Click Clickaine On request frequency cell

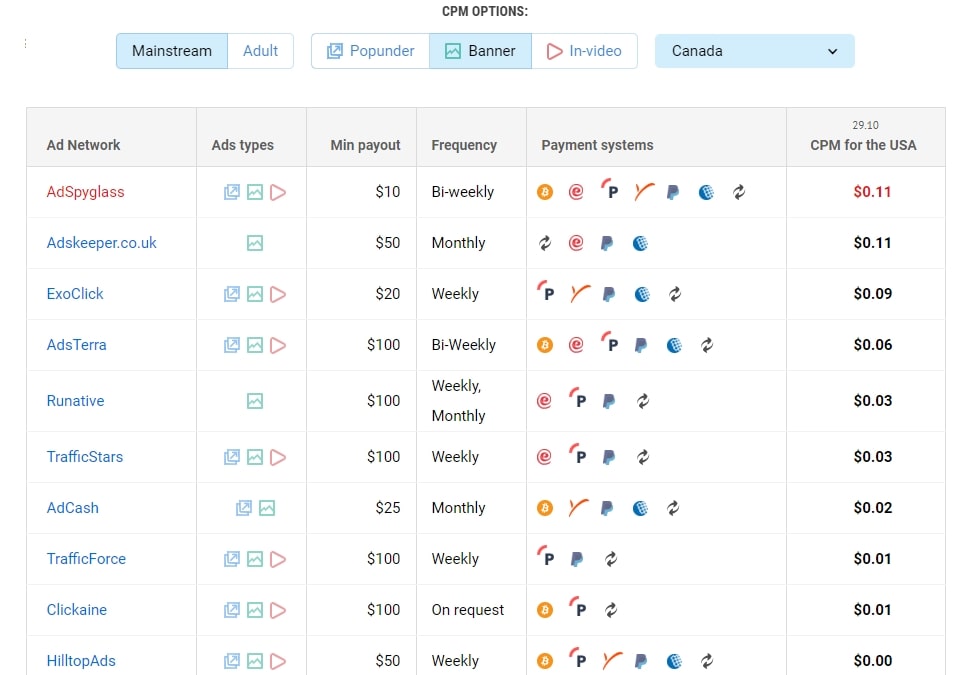pyautogui.click(x=468, y=610)
